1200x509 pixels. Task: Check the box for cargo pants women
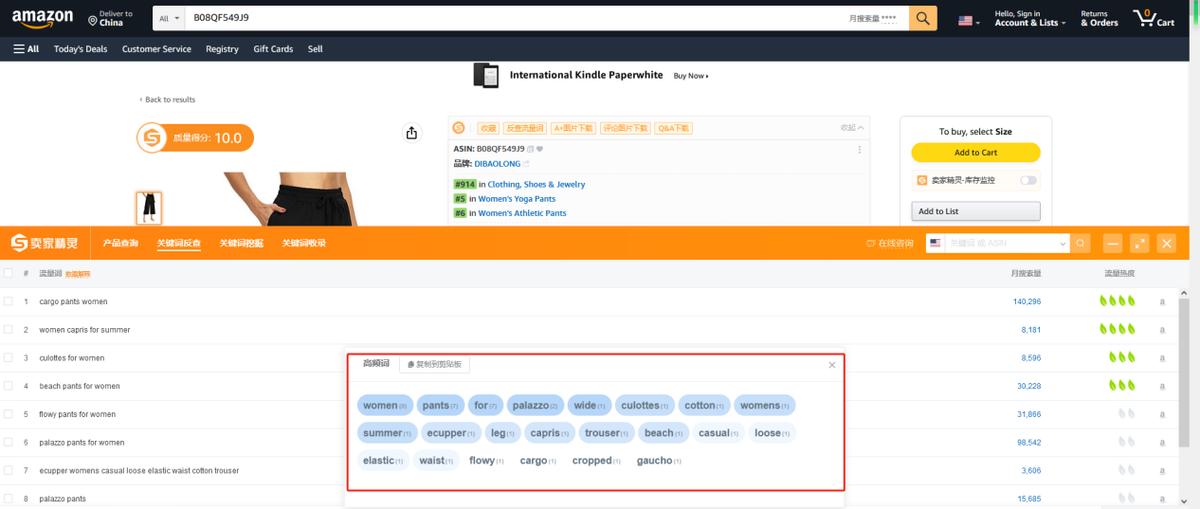(8, 301)
